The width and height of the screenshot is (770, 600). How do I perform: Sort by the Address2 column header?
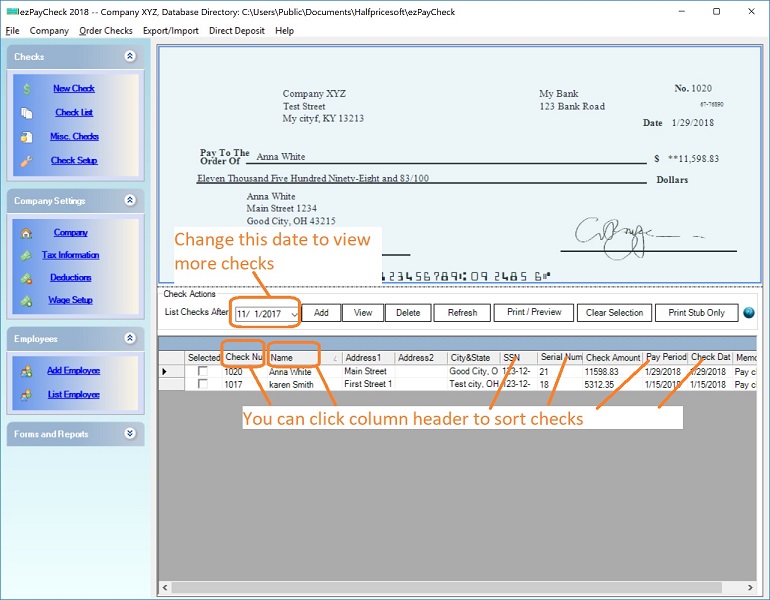click(421, 357)
